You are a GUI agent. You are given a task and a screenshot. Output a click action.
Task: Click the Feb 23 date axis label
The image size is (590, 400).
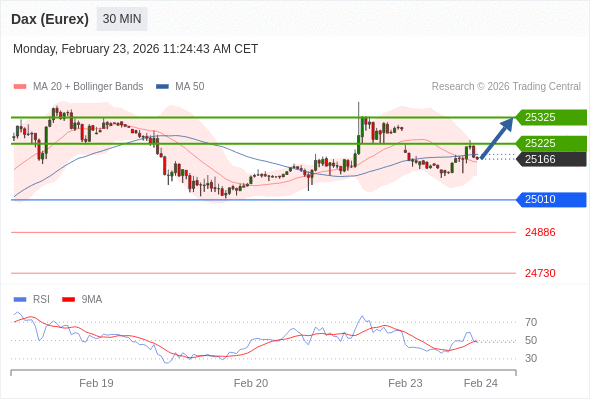[x=405, y=383]
